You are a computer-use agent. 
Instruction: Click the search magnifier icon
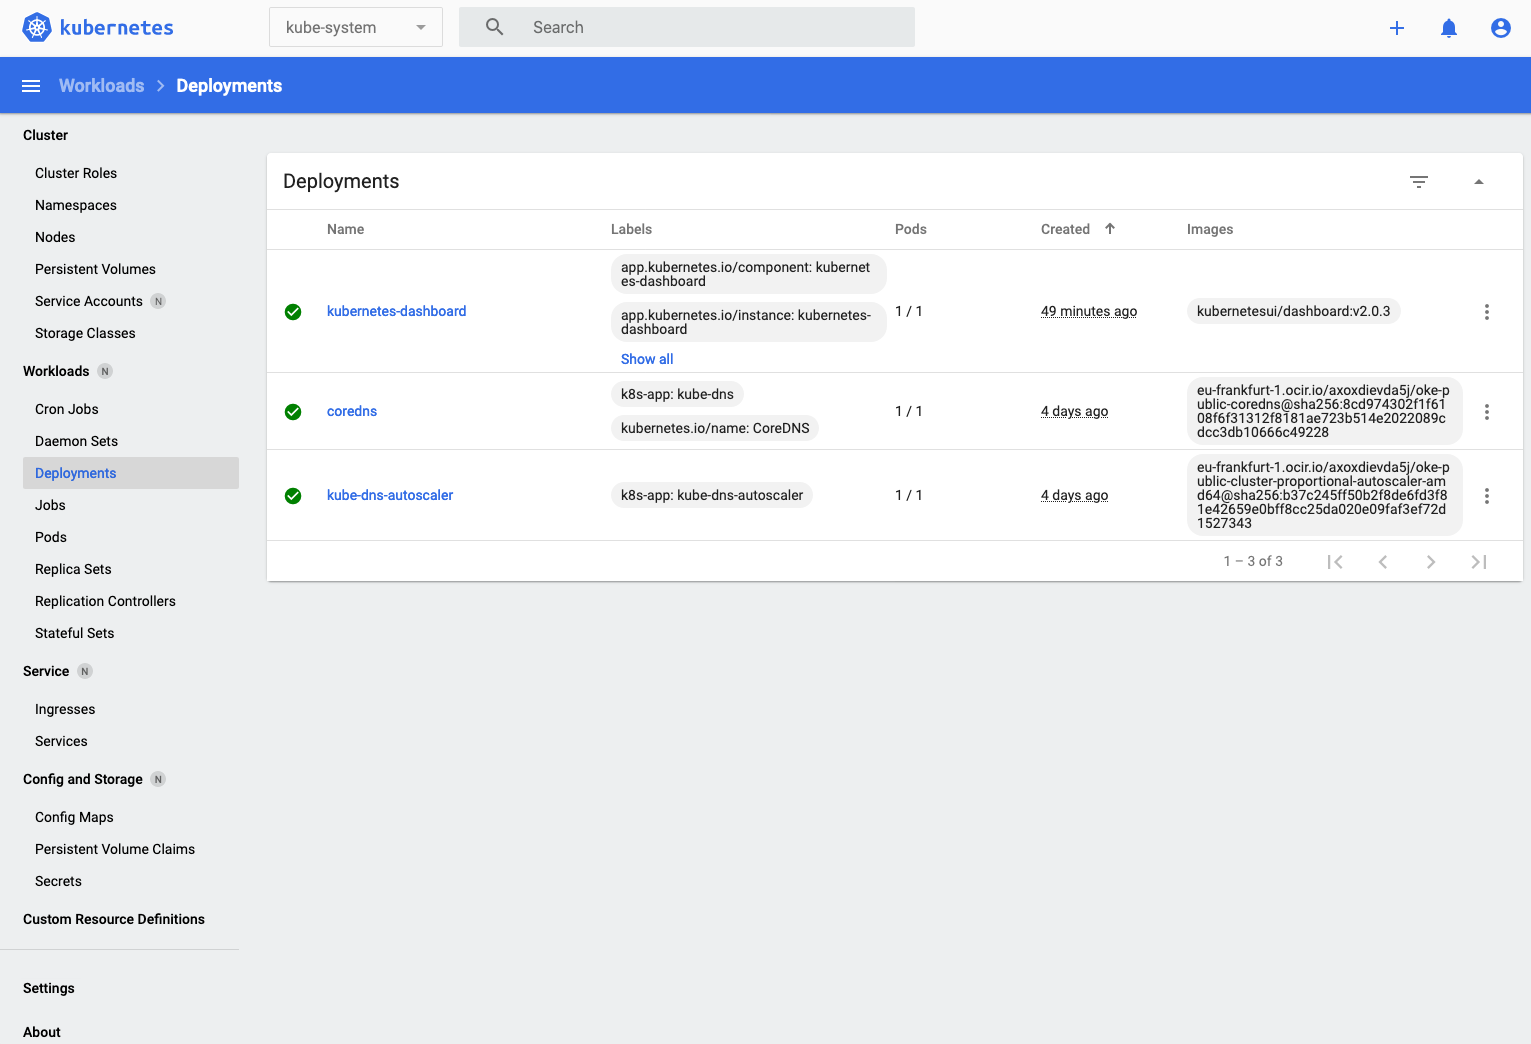tap(494, 27)
